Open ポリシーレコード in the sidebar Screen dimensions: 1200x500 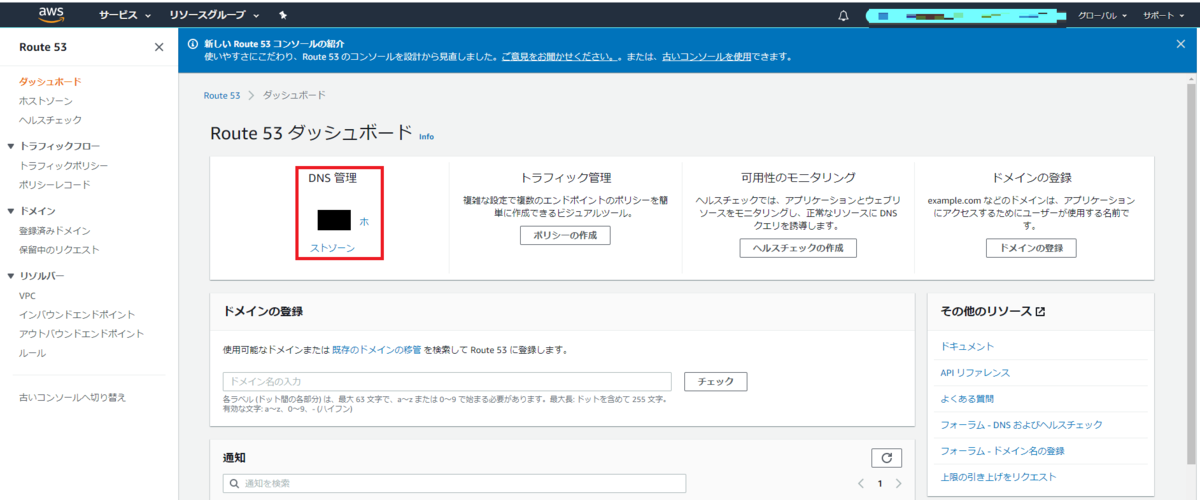[x=55, y=185]
